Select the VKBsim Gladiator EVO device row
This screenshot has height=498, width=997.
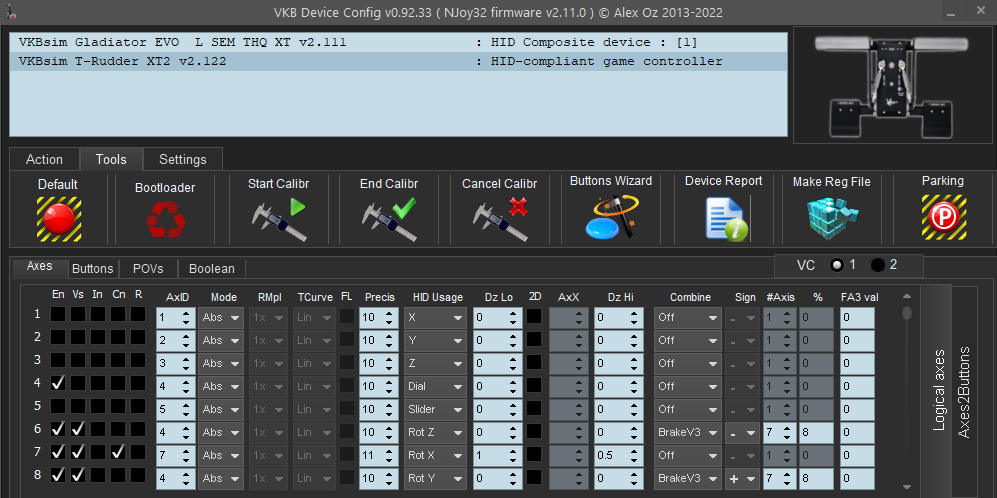point(398,43)
